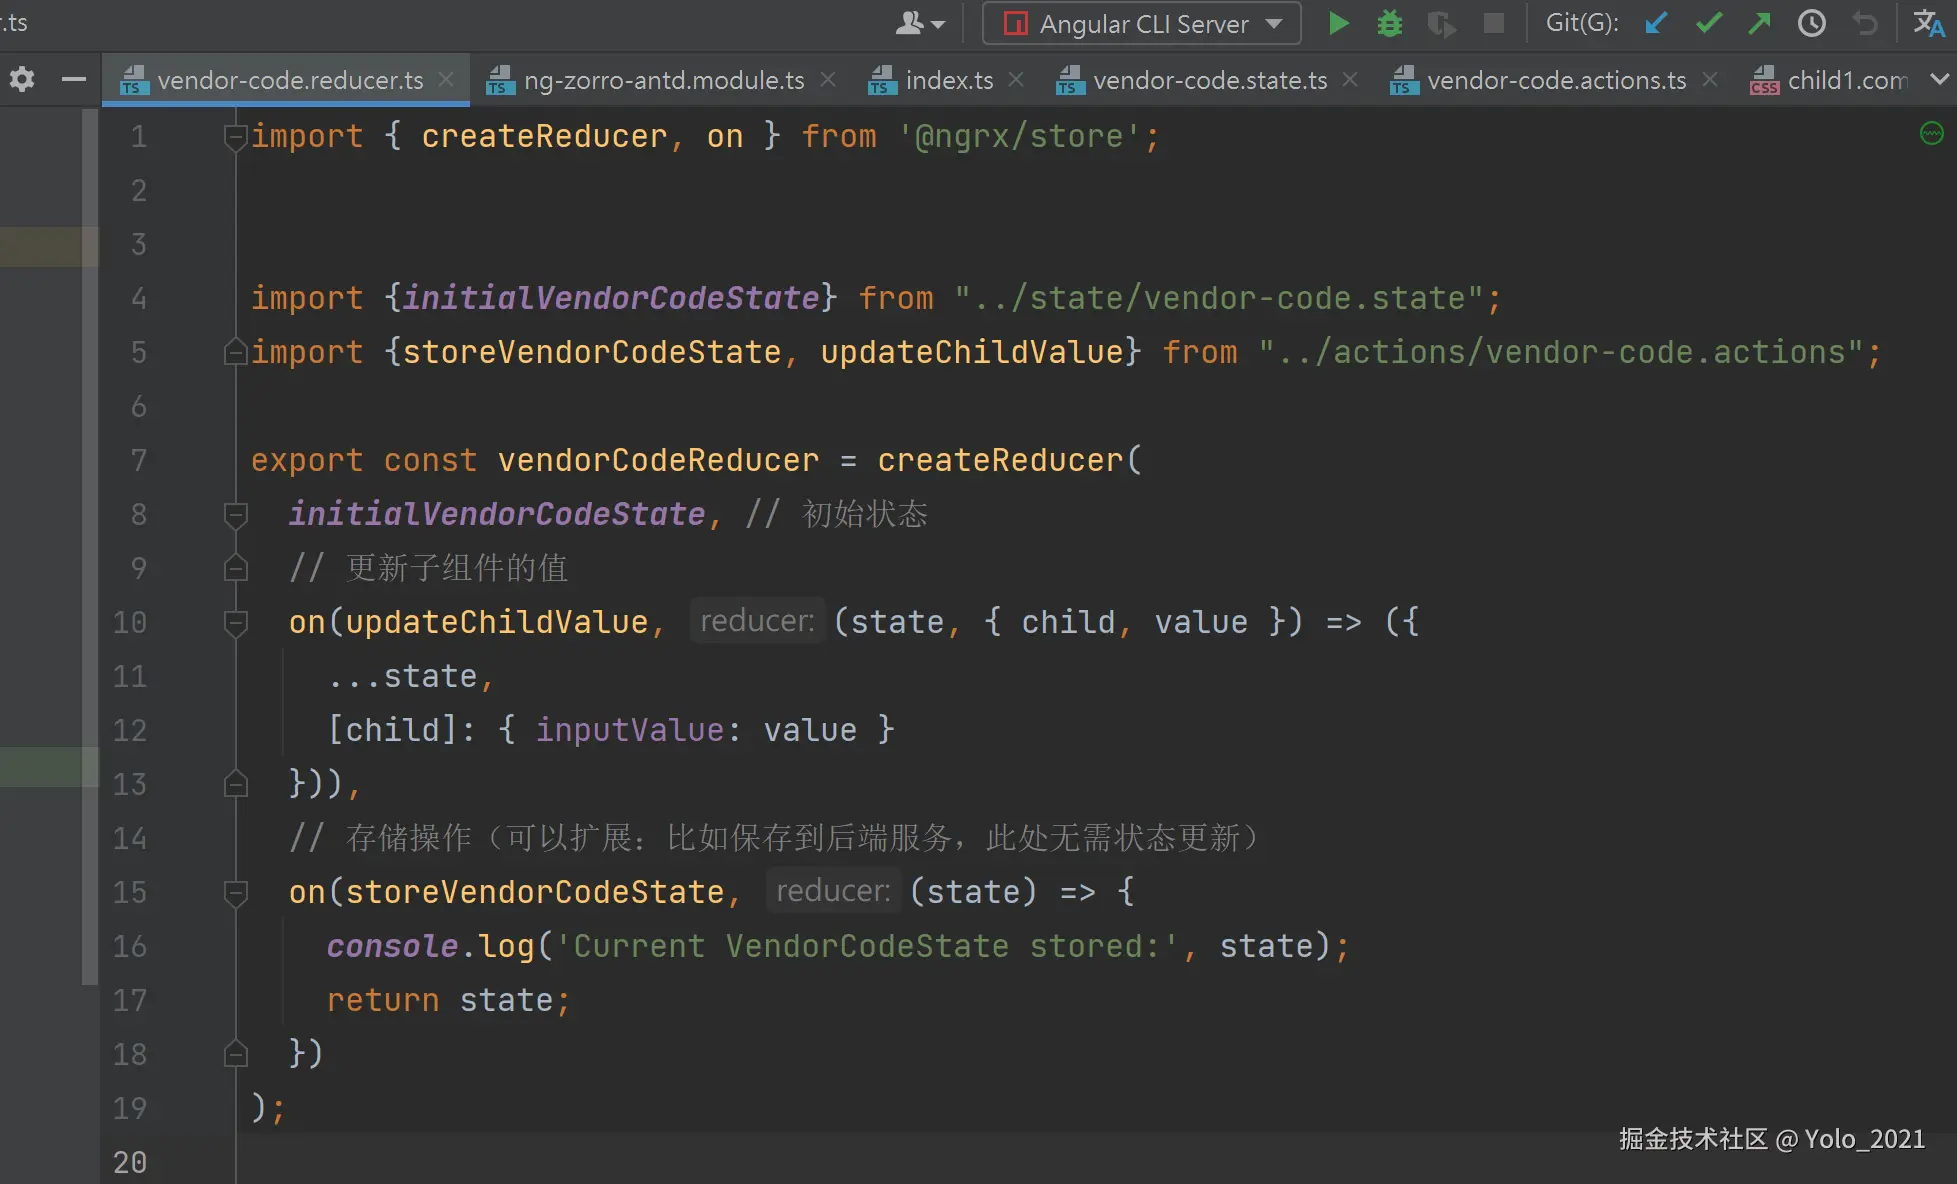Click the green Debug bug icon

click(1389, 23)
